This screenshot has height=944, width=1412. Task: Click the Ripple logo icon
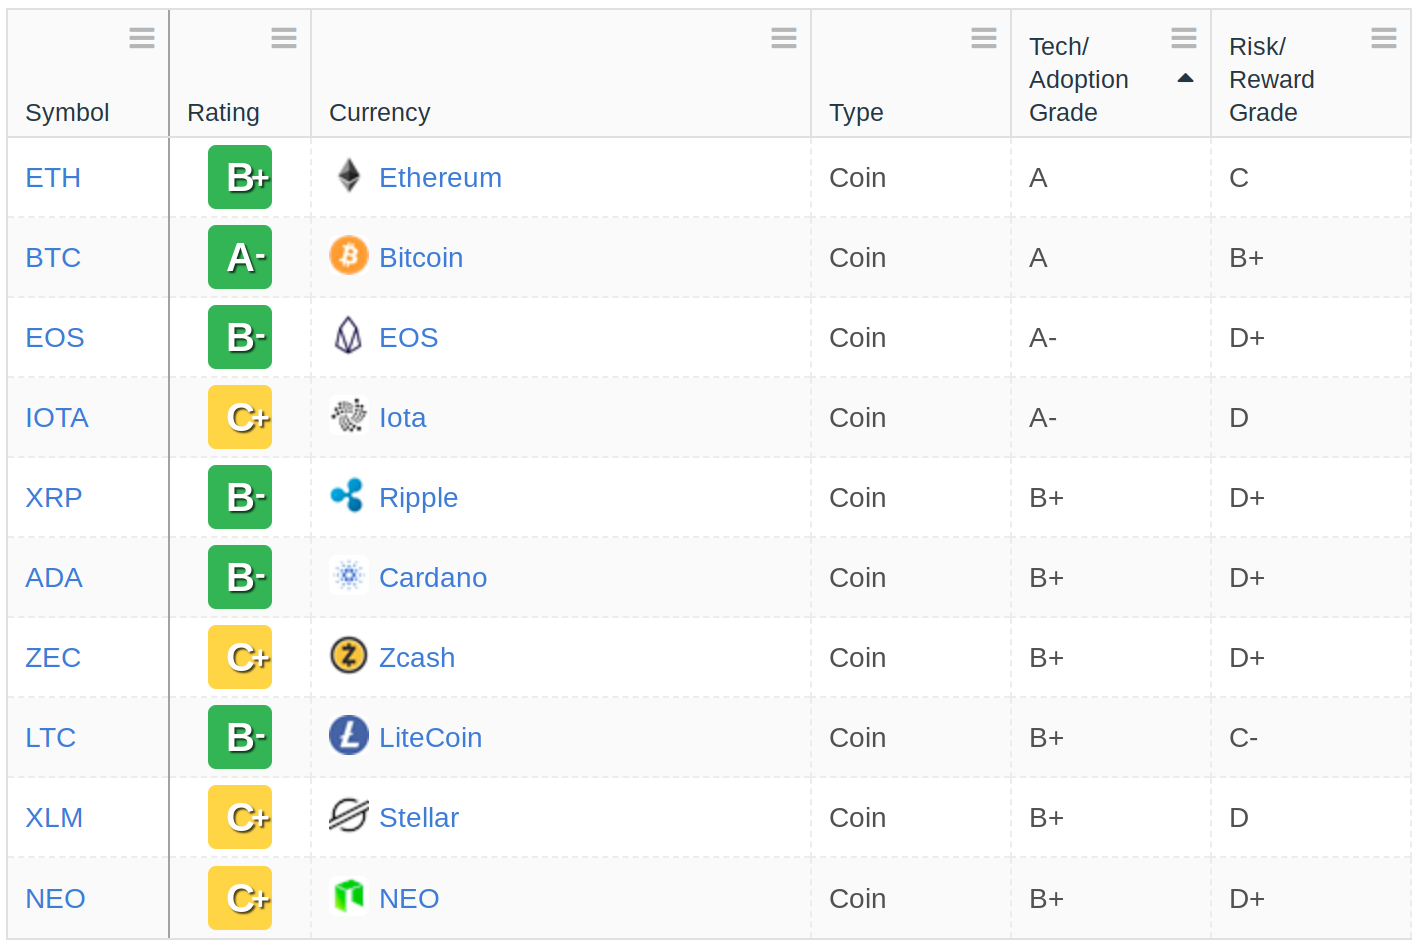tap(348, 495)
